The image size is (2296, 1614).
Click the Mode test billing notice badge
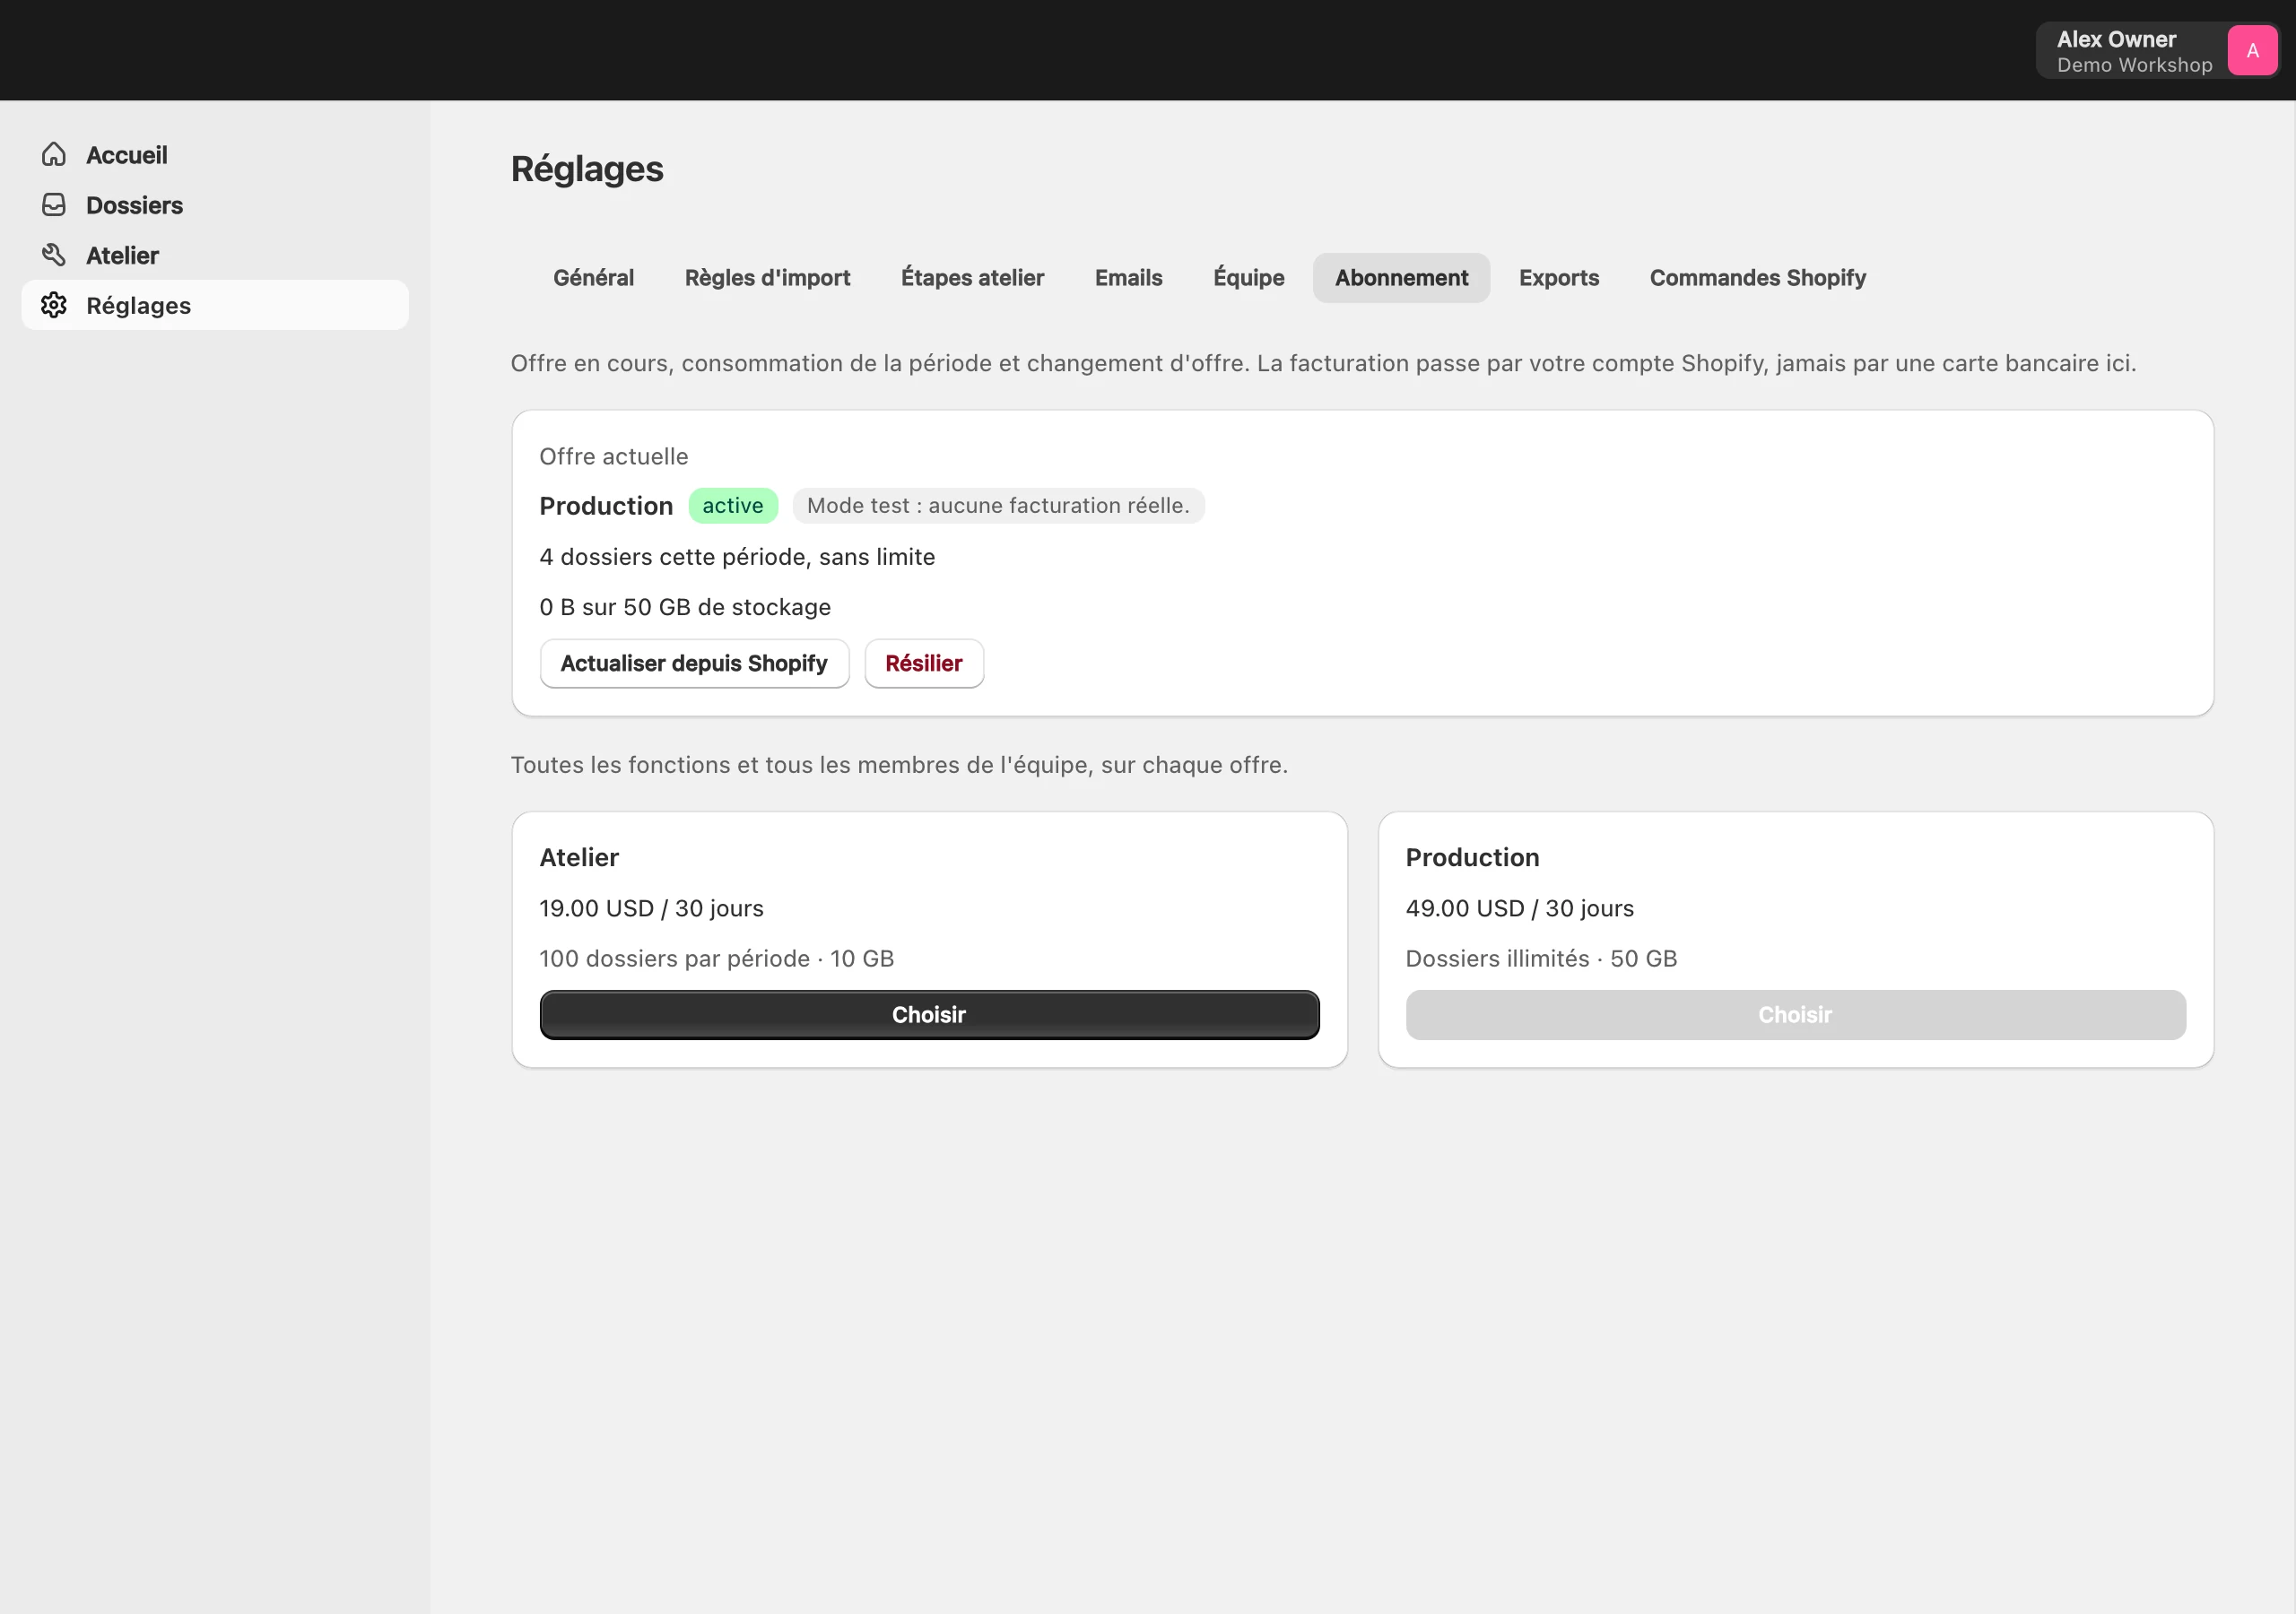click(x=998, y=505)
